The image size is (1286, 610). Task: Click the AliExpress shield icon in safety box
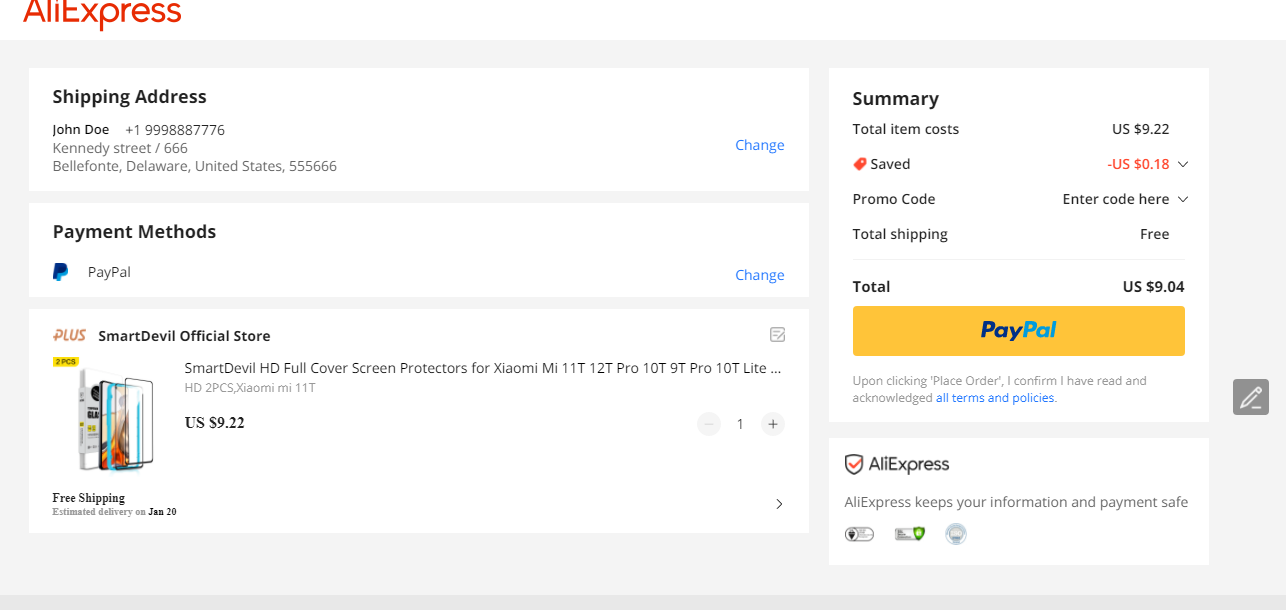point(853,464)
